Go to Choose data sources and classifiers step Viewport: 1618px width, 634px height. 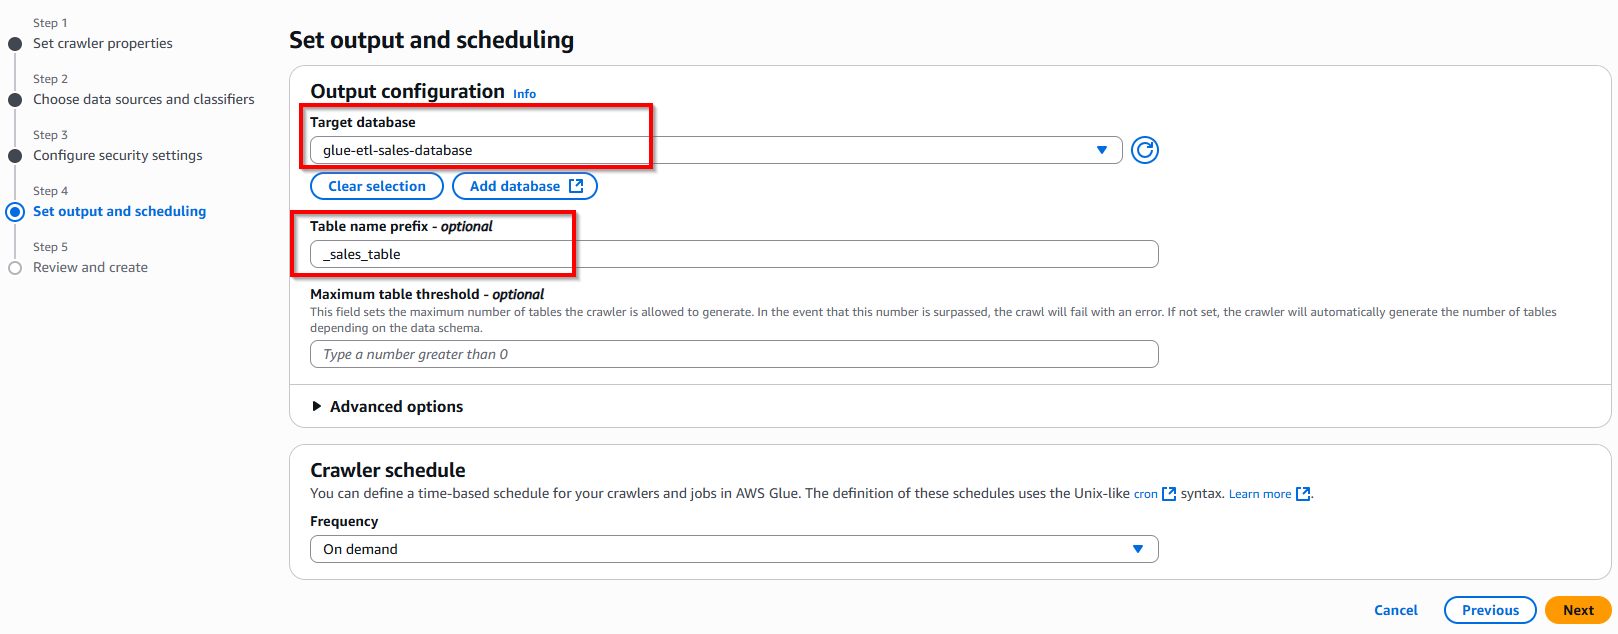[x=143, y=100]
